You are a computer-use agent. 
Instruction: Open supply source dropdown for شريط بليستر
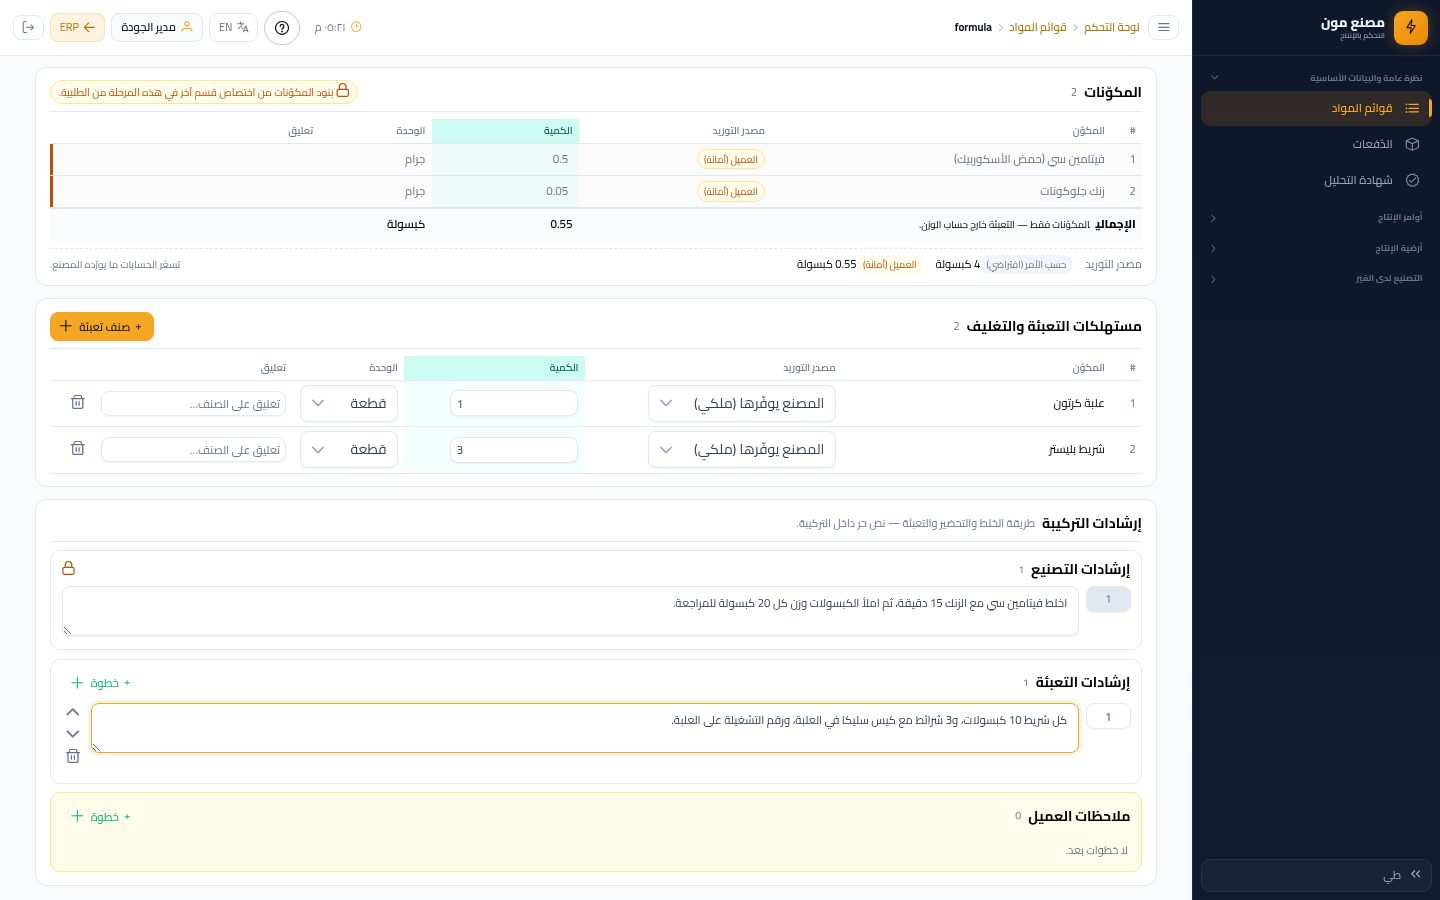pos(742,449)
